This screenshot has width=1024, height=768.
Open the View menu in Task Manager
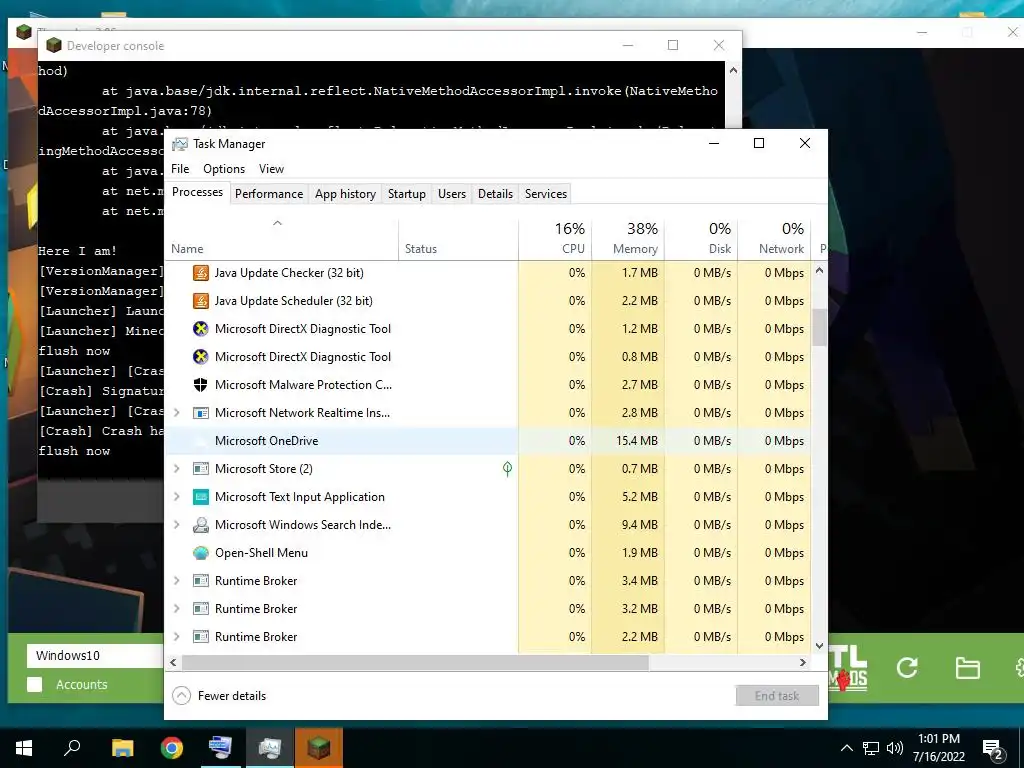point(271,168)
